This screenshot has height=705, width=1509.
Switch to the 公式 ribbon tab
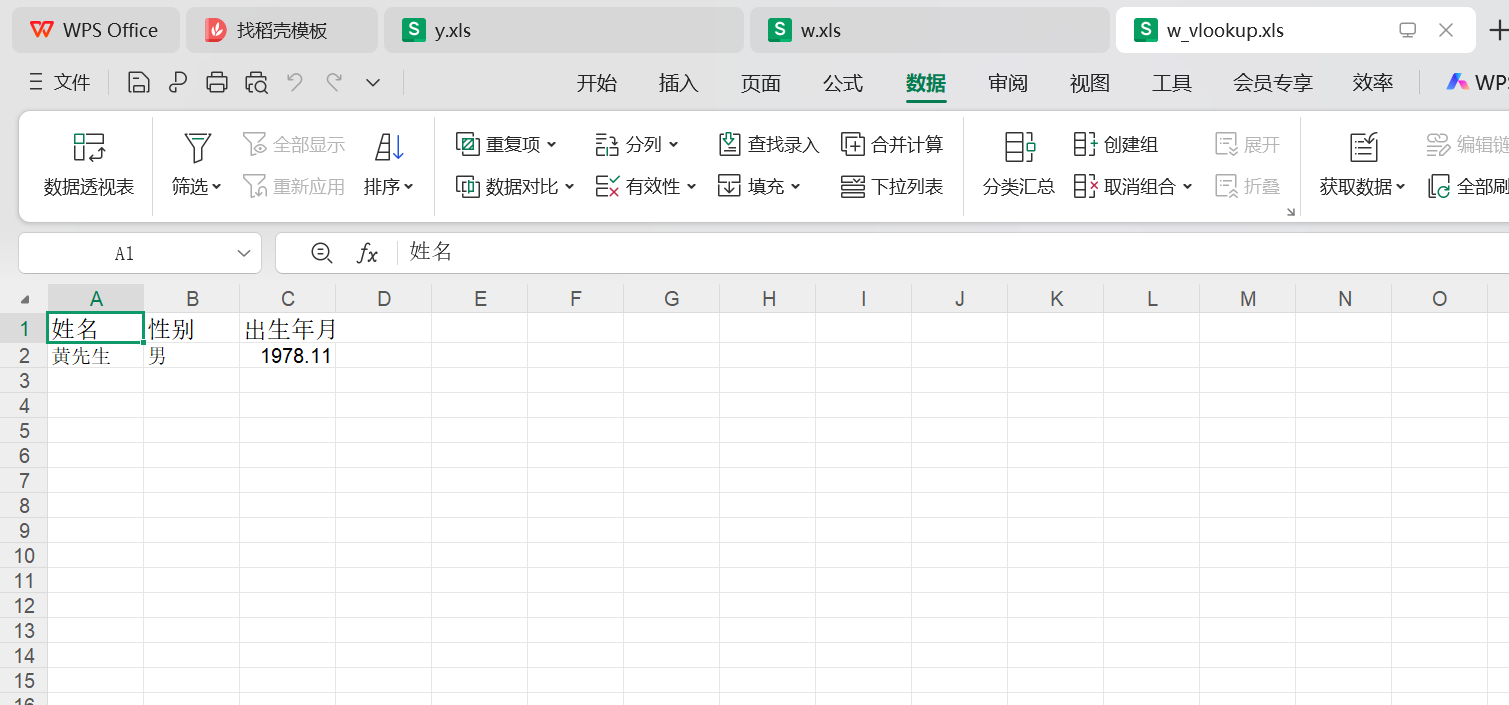[842, 83]
